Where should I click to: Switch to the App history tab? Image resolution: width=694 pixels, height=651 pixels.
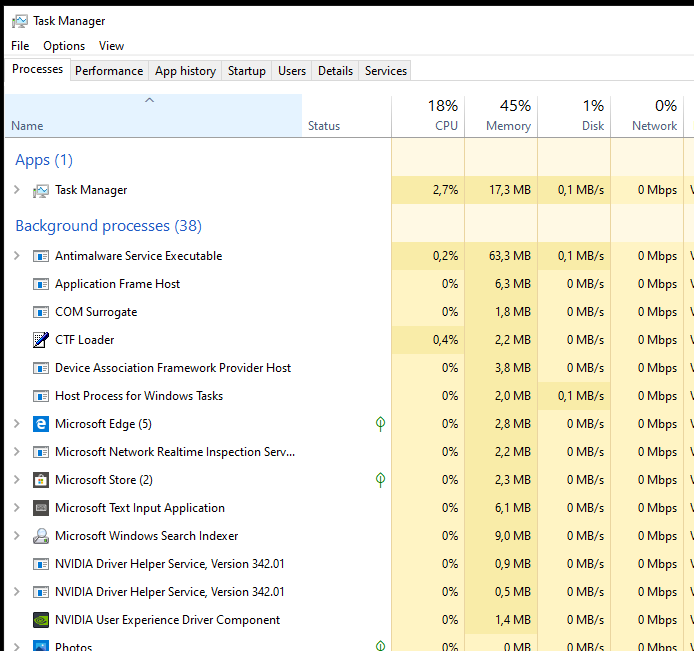click(x=185, y=71)
